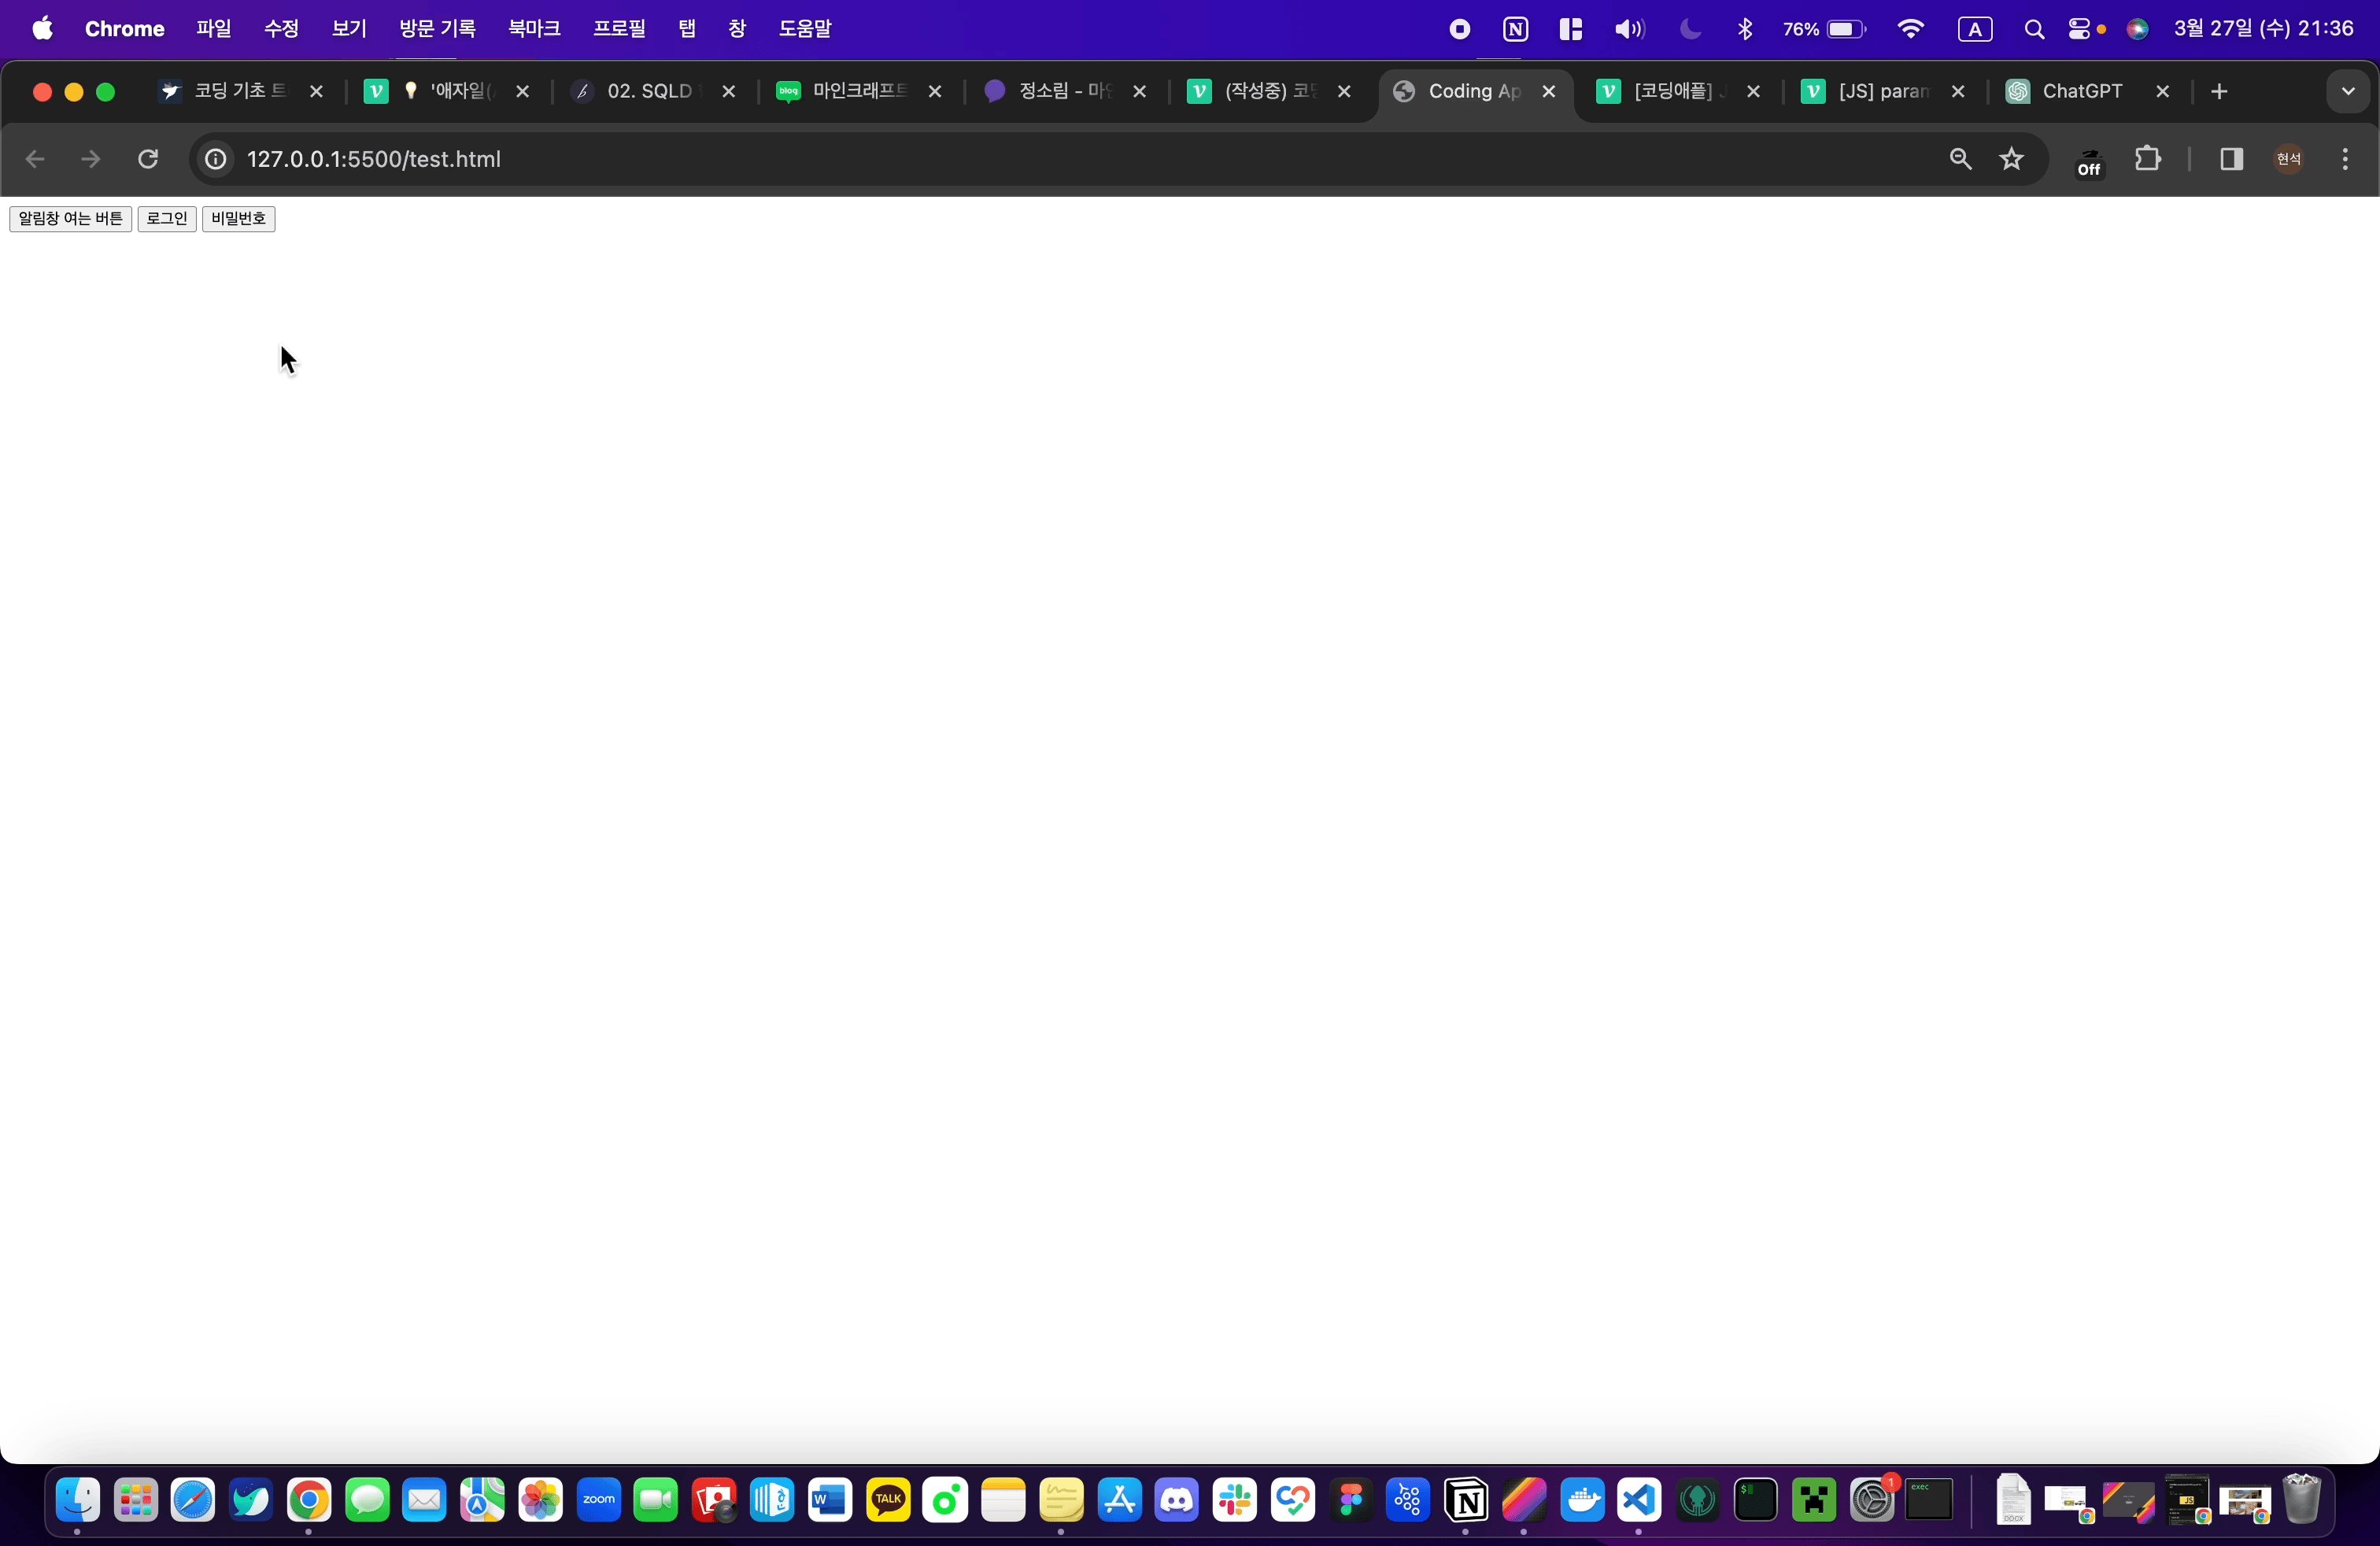This screenshot has width=2380, height=1546.
Task: Toggle Do Not Disturb moon icon
Action: 1690,29
